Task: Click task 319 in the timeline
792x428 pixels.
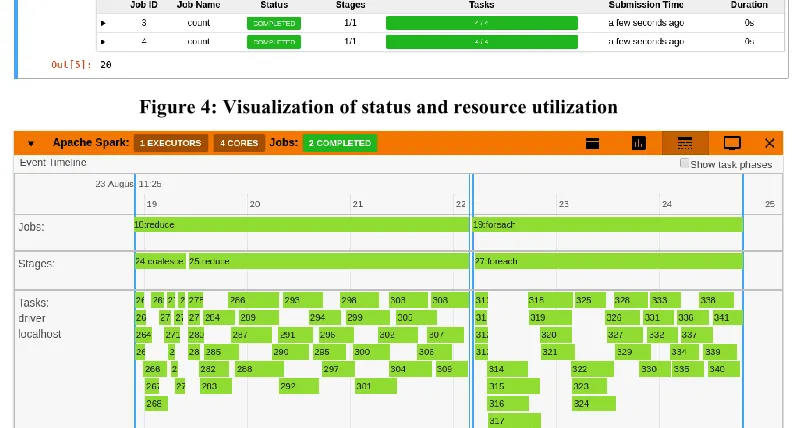Action: point(550,317)
